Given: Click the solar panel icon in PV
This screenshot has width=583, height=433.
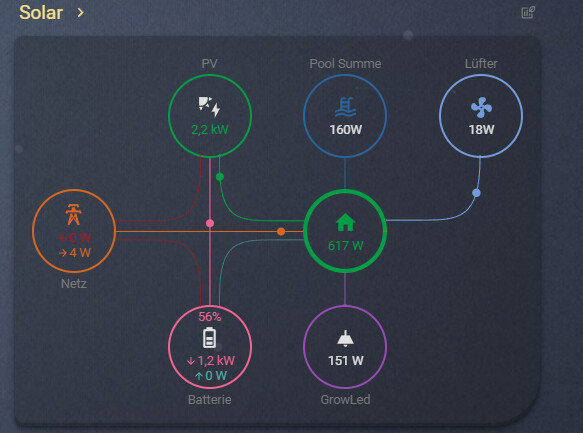Looking at the screenshot, I should point(209,107).
